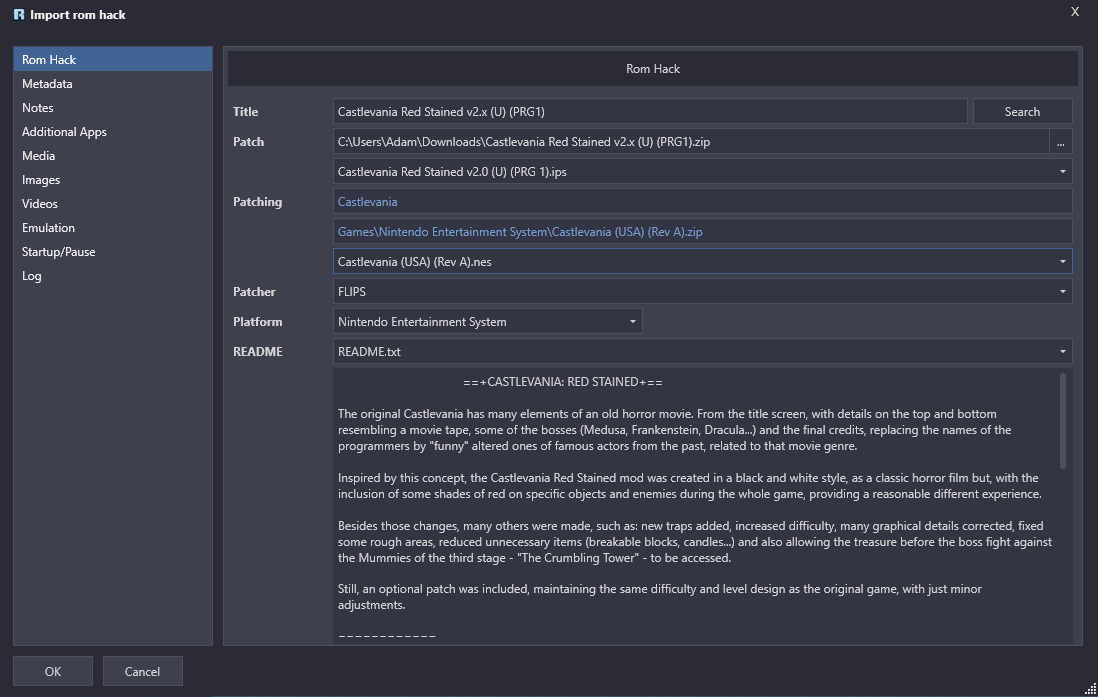Open Startup/Pause section
This screenshot has height=697, width=1098.
113,251
